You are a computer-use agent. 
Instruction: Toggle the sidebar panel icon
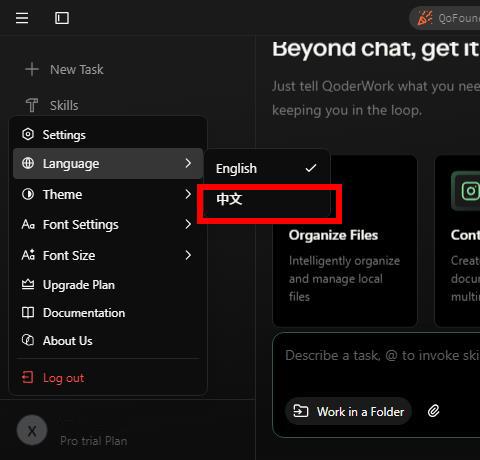[x=62, y=18]
